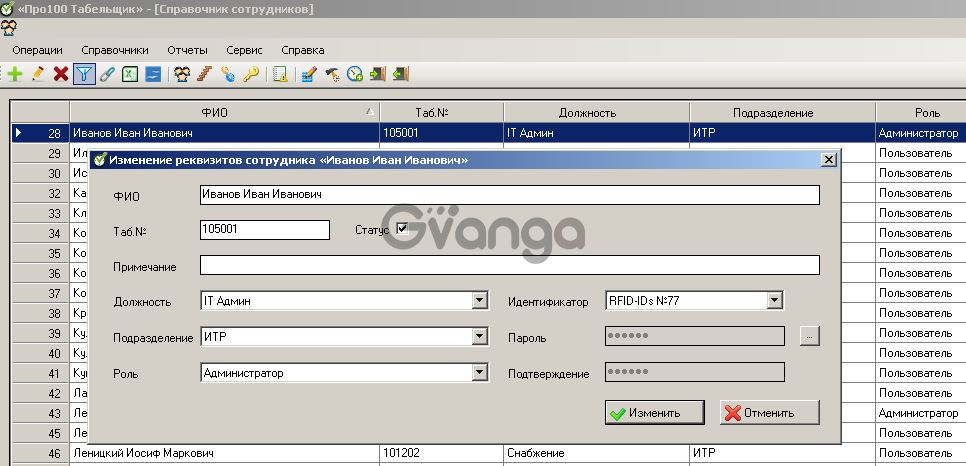Open the Отчеты menu

(x=187, y=50)
